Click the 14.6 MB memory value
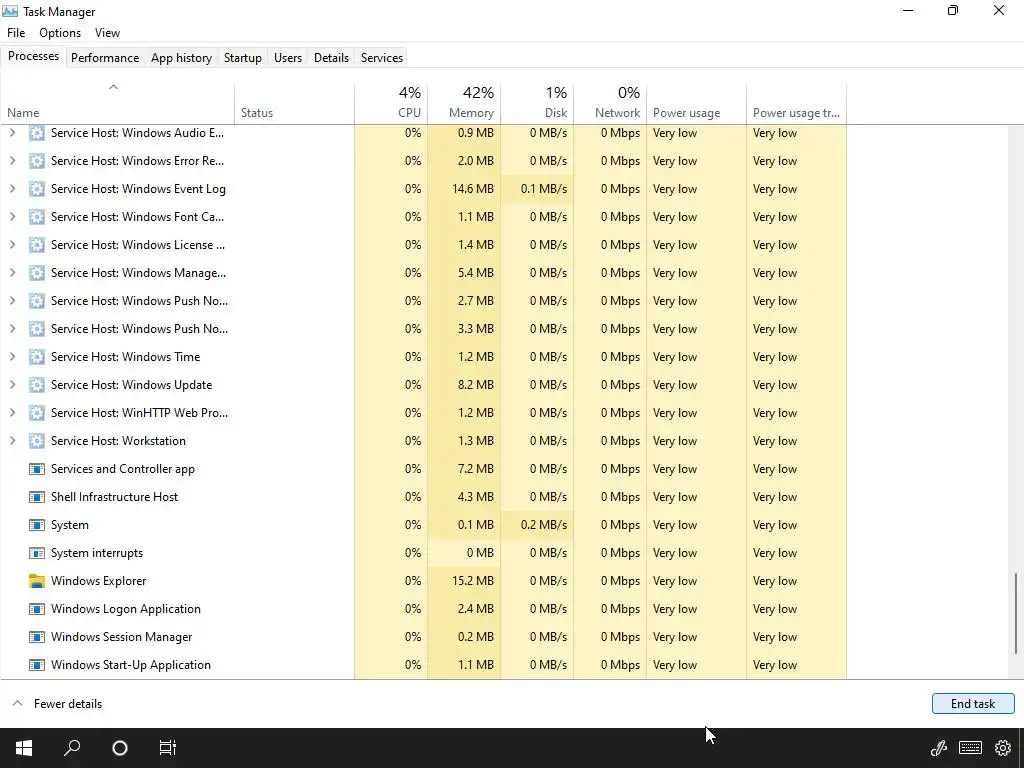 (473, 189)
